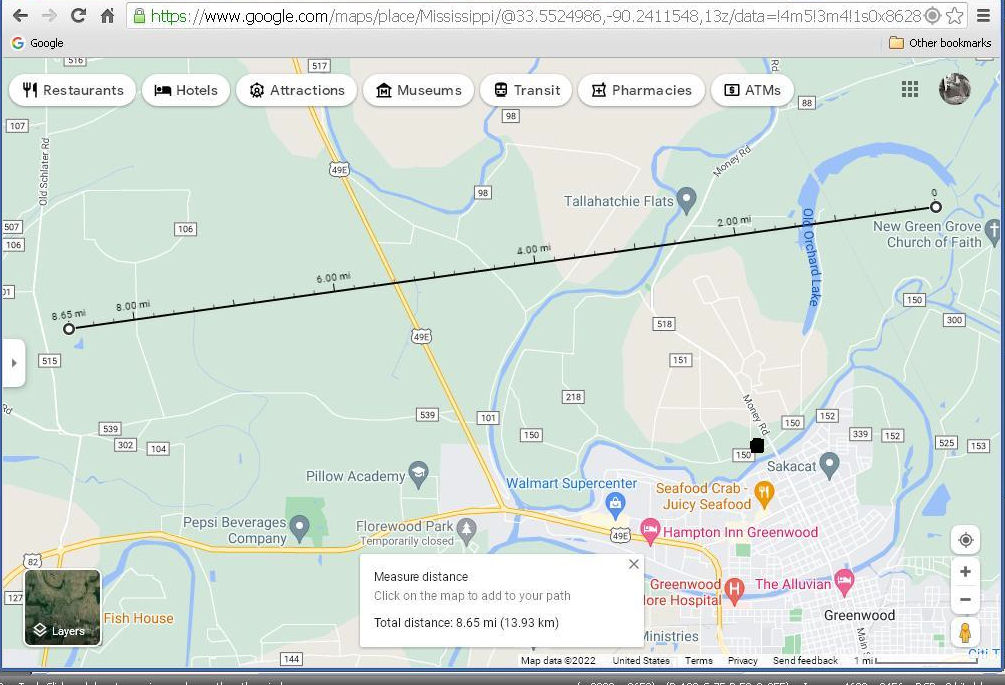Open the Other bookmarks folder
1005x685 pixels.
click(940, 43)
